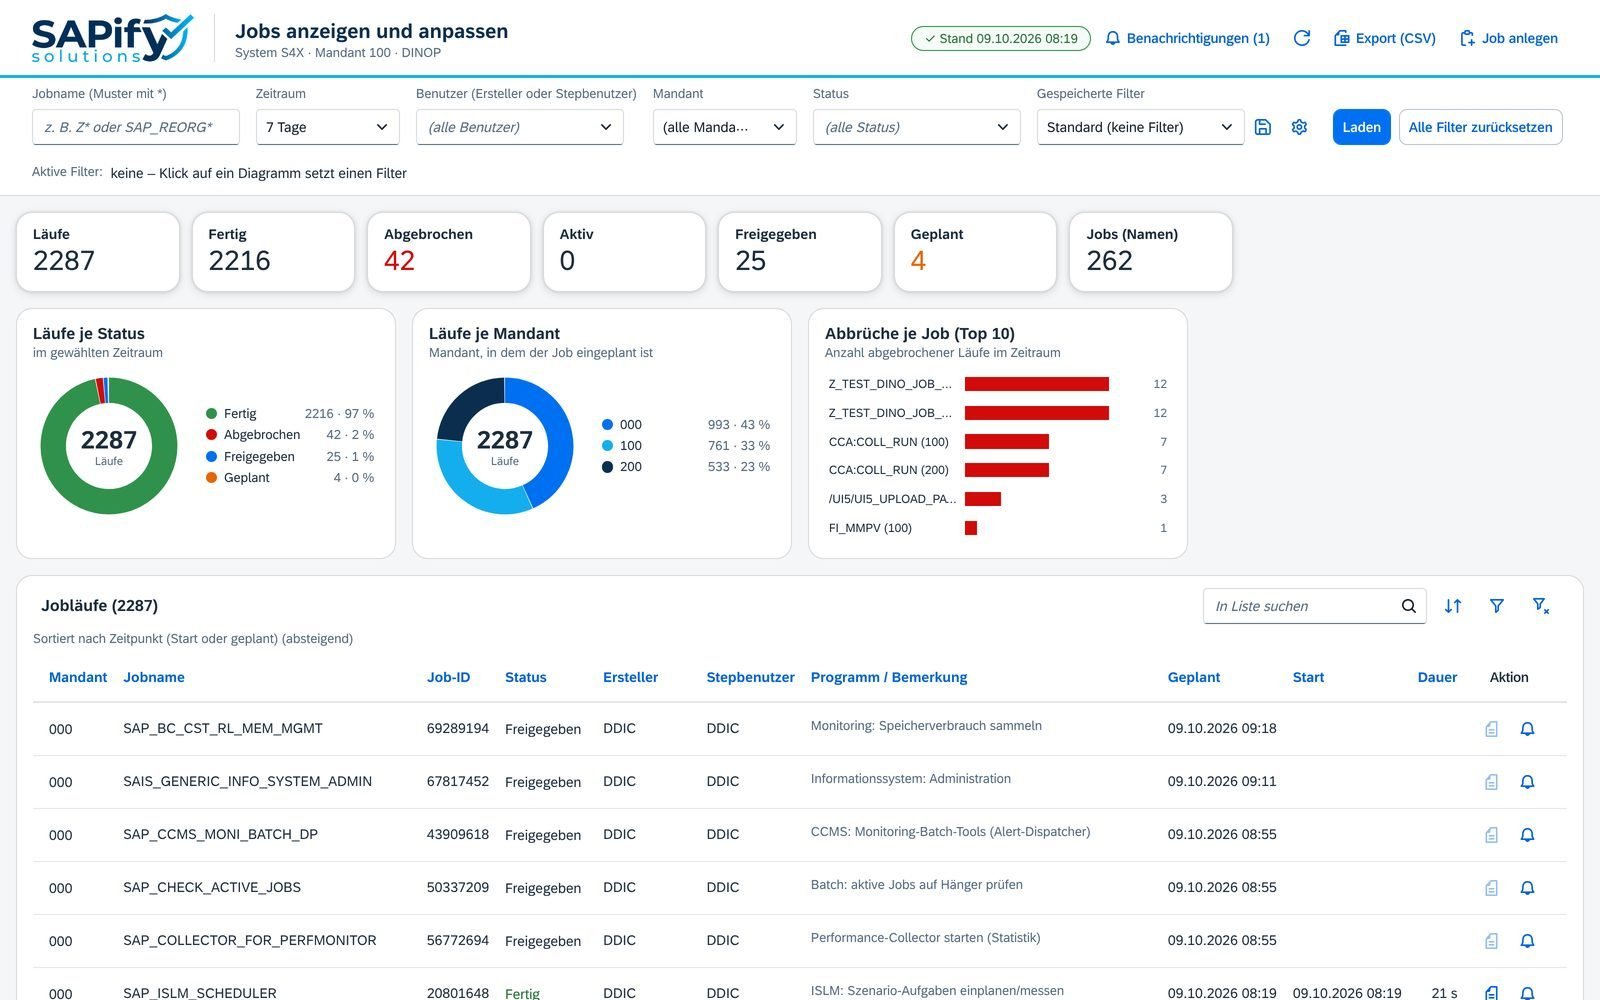Click the refresh icon in header
The image size is (1600, 1000).
(x=1301, y=38)
